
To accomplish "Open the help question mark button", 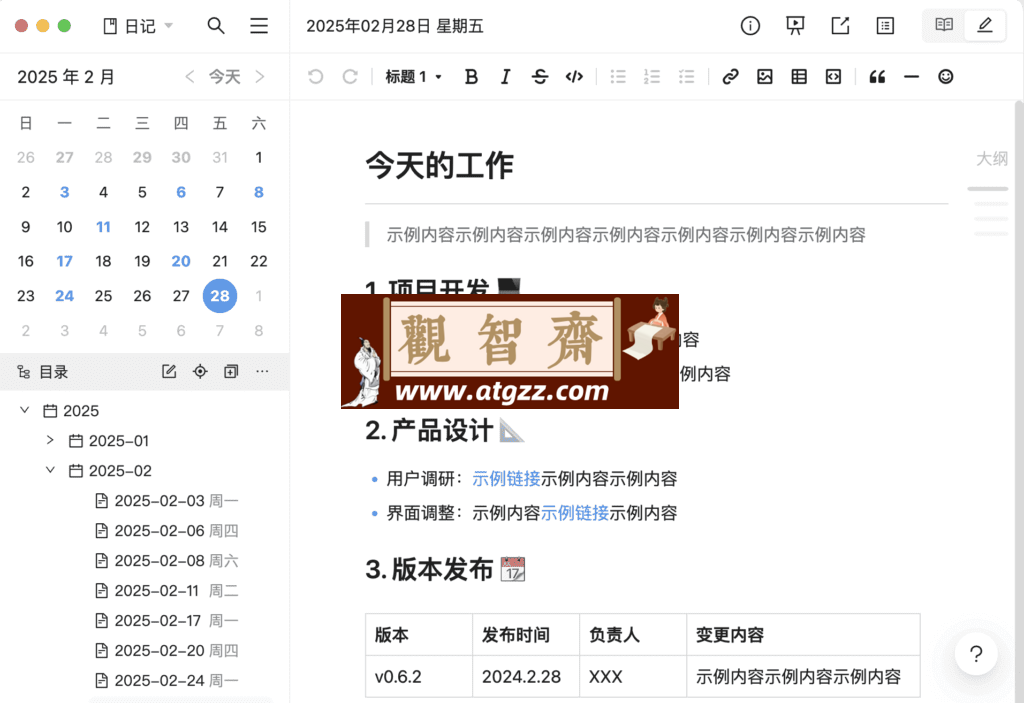I will (x=976, y=653).
